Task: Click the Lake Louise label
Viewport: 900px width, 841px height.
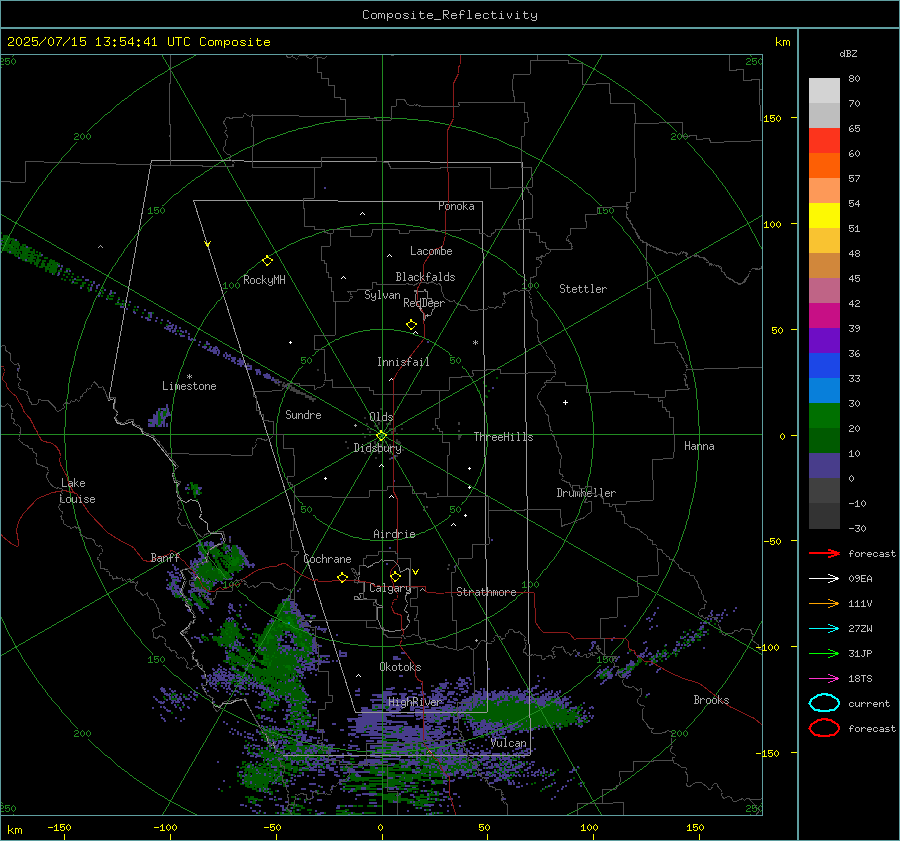Action: (77, 491)
